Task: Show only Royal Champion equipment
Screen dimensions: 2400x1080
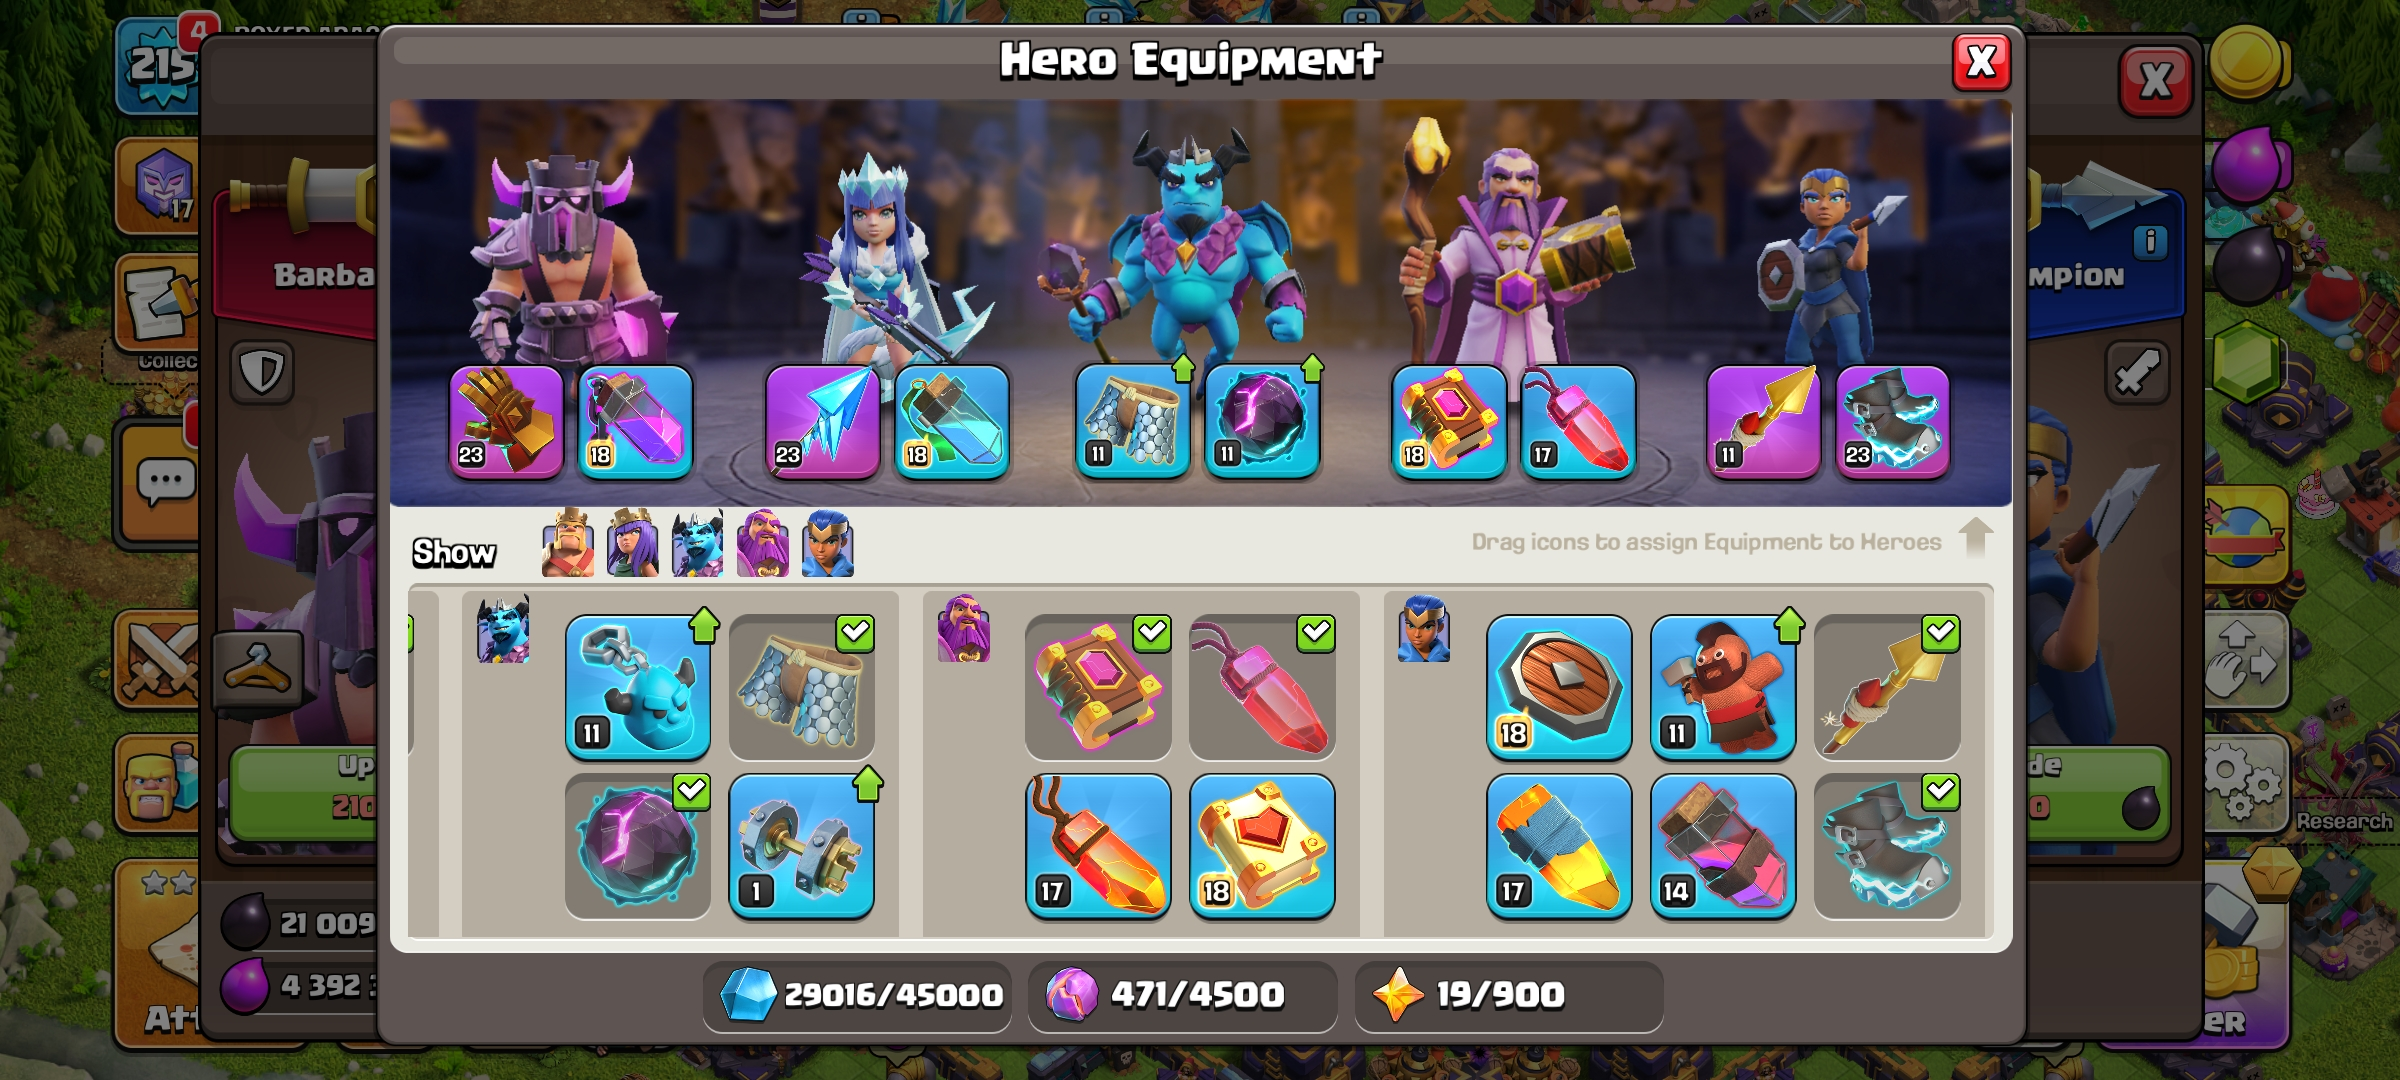Action: point(828,543)
